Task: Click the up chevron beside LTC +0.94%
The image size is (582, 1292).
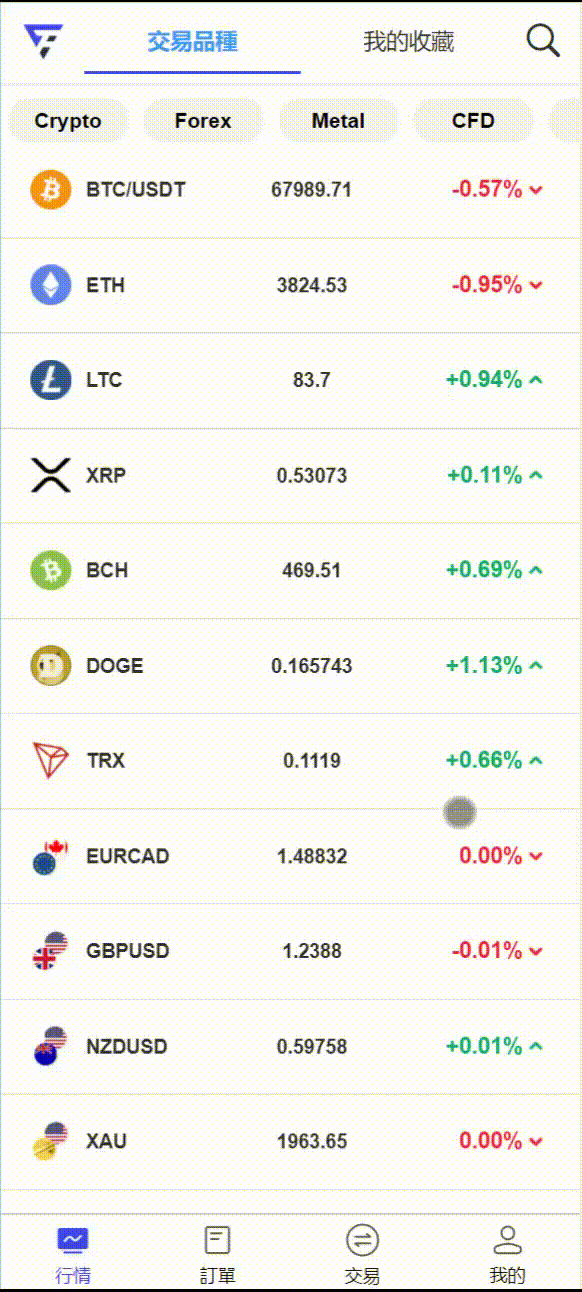Action: tap(536, 380)
